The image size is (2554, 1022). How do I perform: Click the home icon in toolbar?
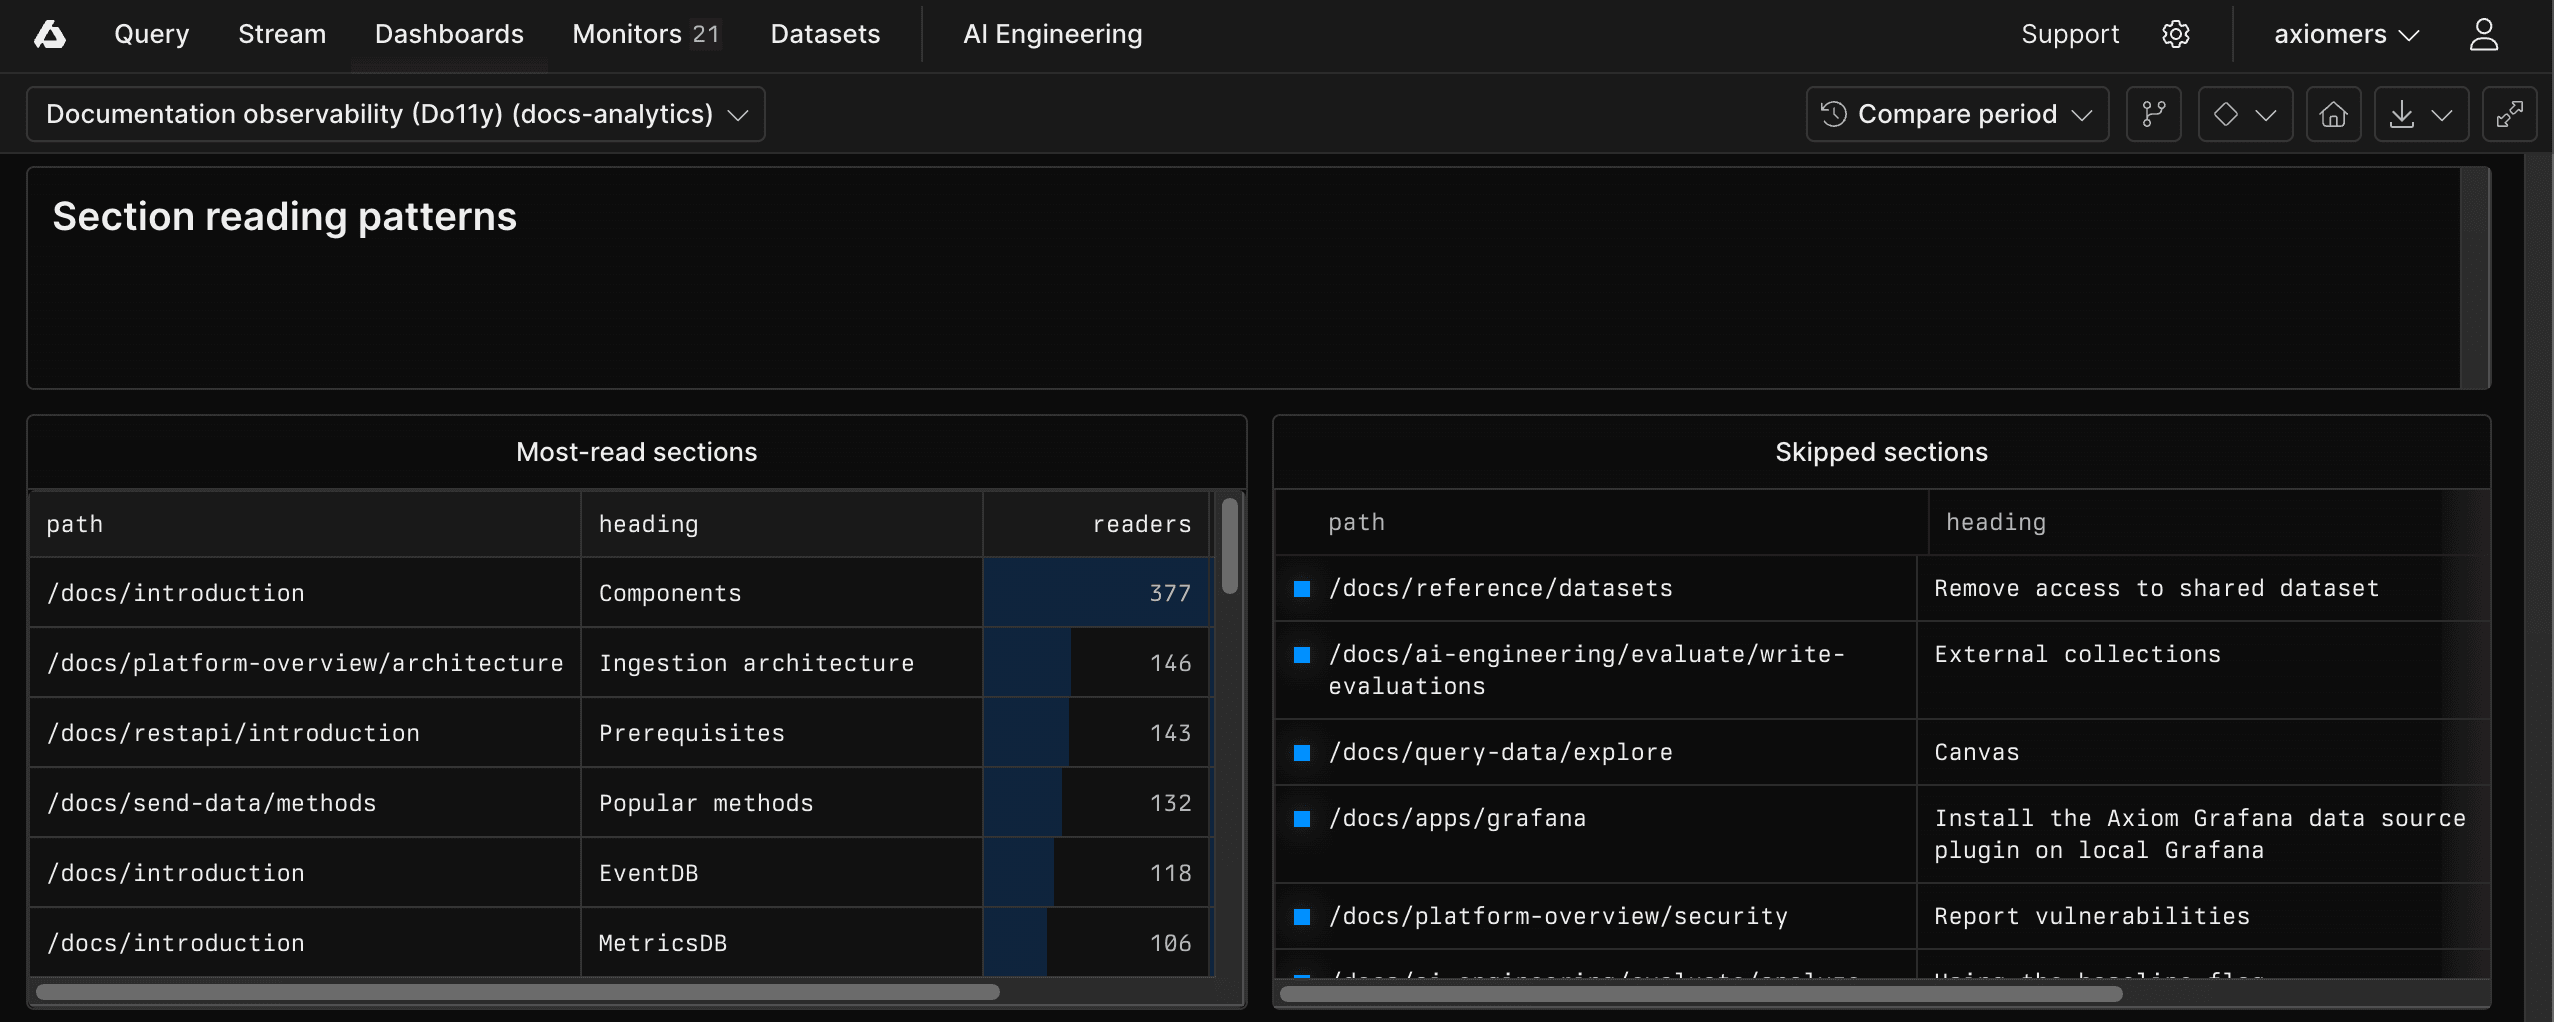pyautogui.click(x=2333, y=114)
